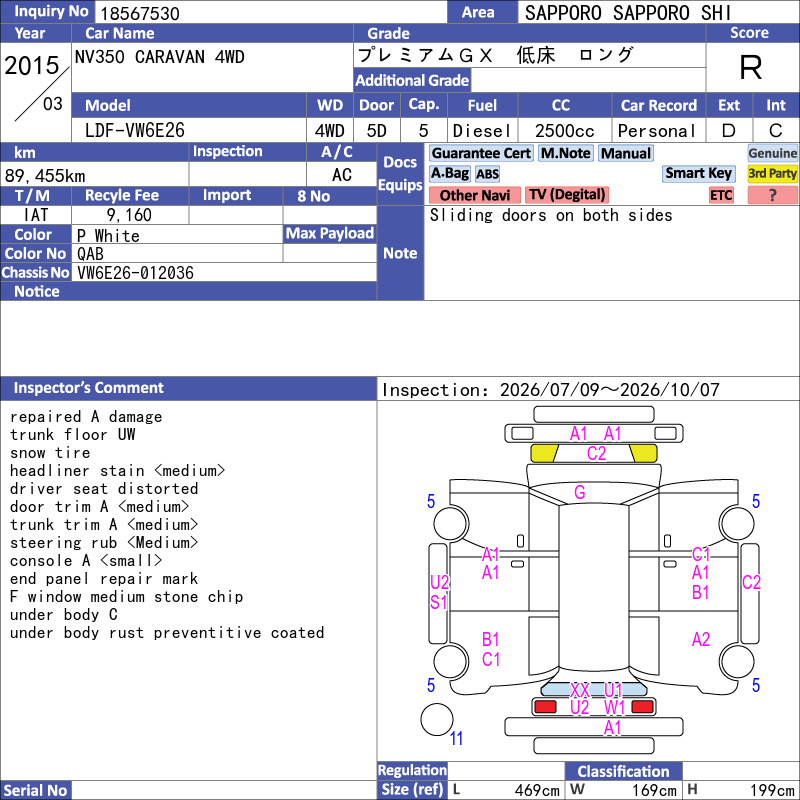
Task: Select the Smart Key equipment badge
Action: click(x=698, y=173)
